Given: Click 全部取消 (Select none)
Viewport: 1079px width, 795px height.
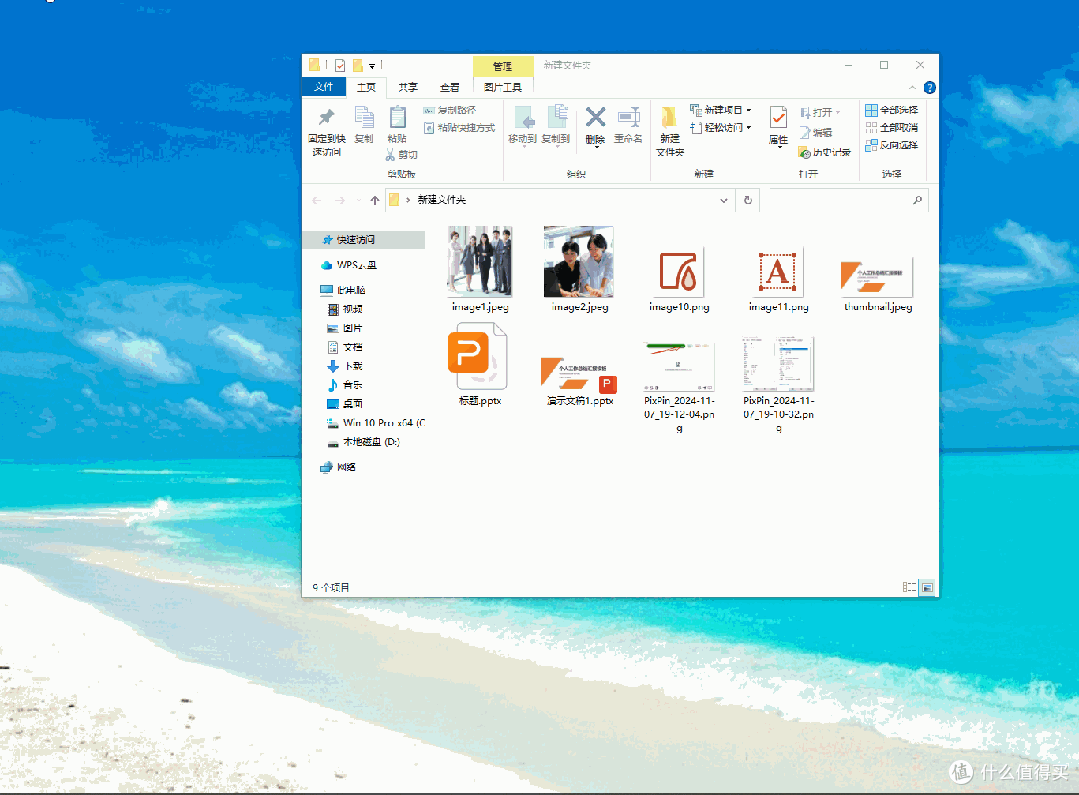Looking at the screenshot, I should (891, 128).
